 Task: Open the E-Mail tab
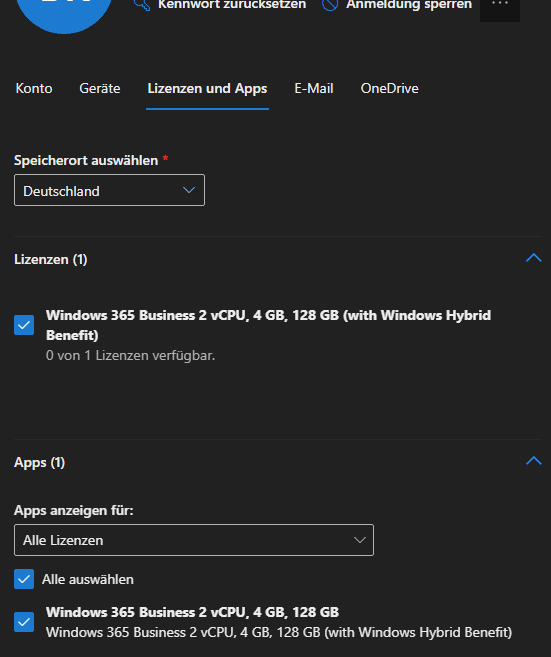(314, 88)
